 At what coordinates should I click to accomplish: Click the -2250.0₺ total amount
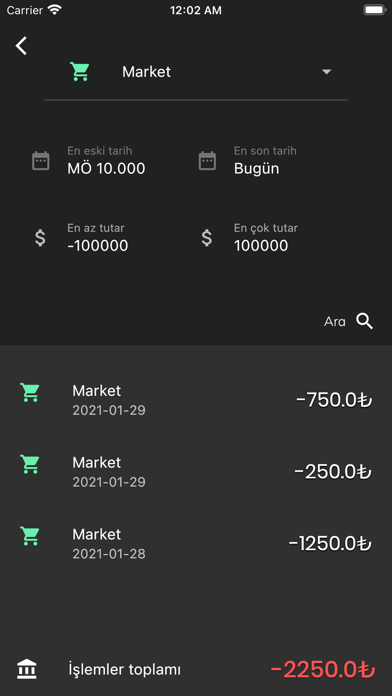(323, 669)
